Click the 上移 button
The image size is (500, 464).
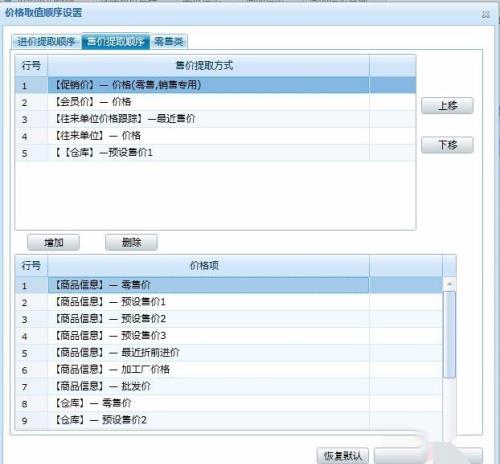447,106
